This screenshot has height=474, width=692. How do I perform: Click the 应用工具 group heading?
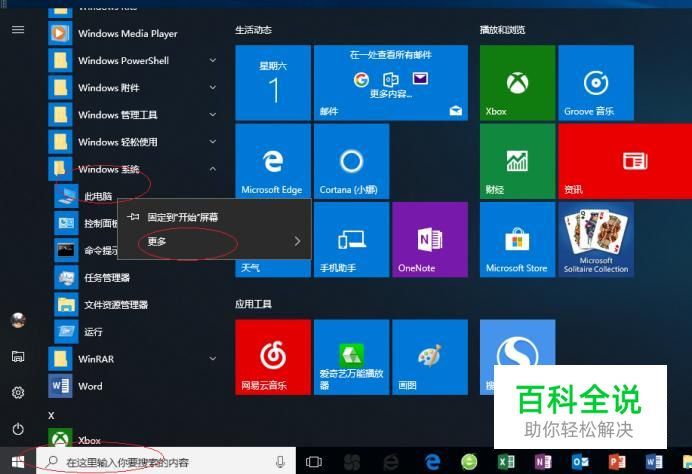pyautogui.click(x=253, y=304)
